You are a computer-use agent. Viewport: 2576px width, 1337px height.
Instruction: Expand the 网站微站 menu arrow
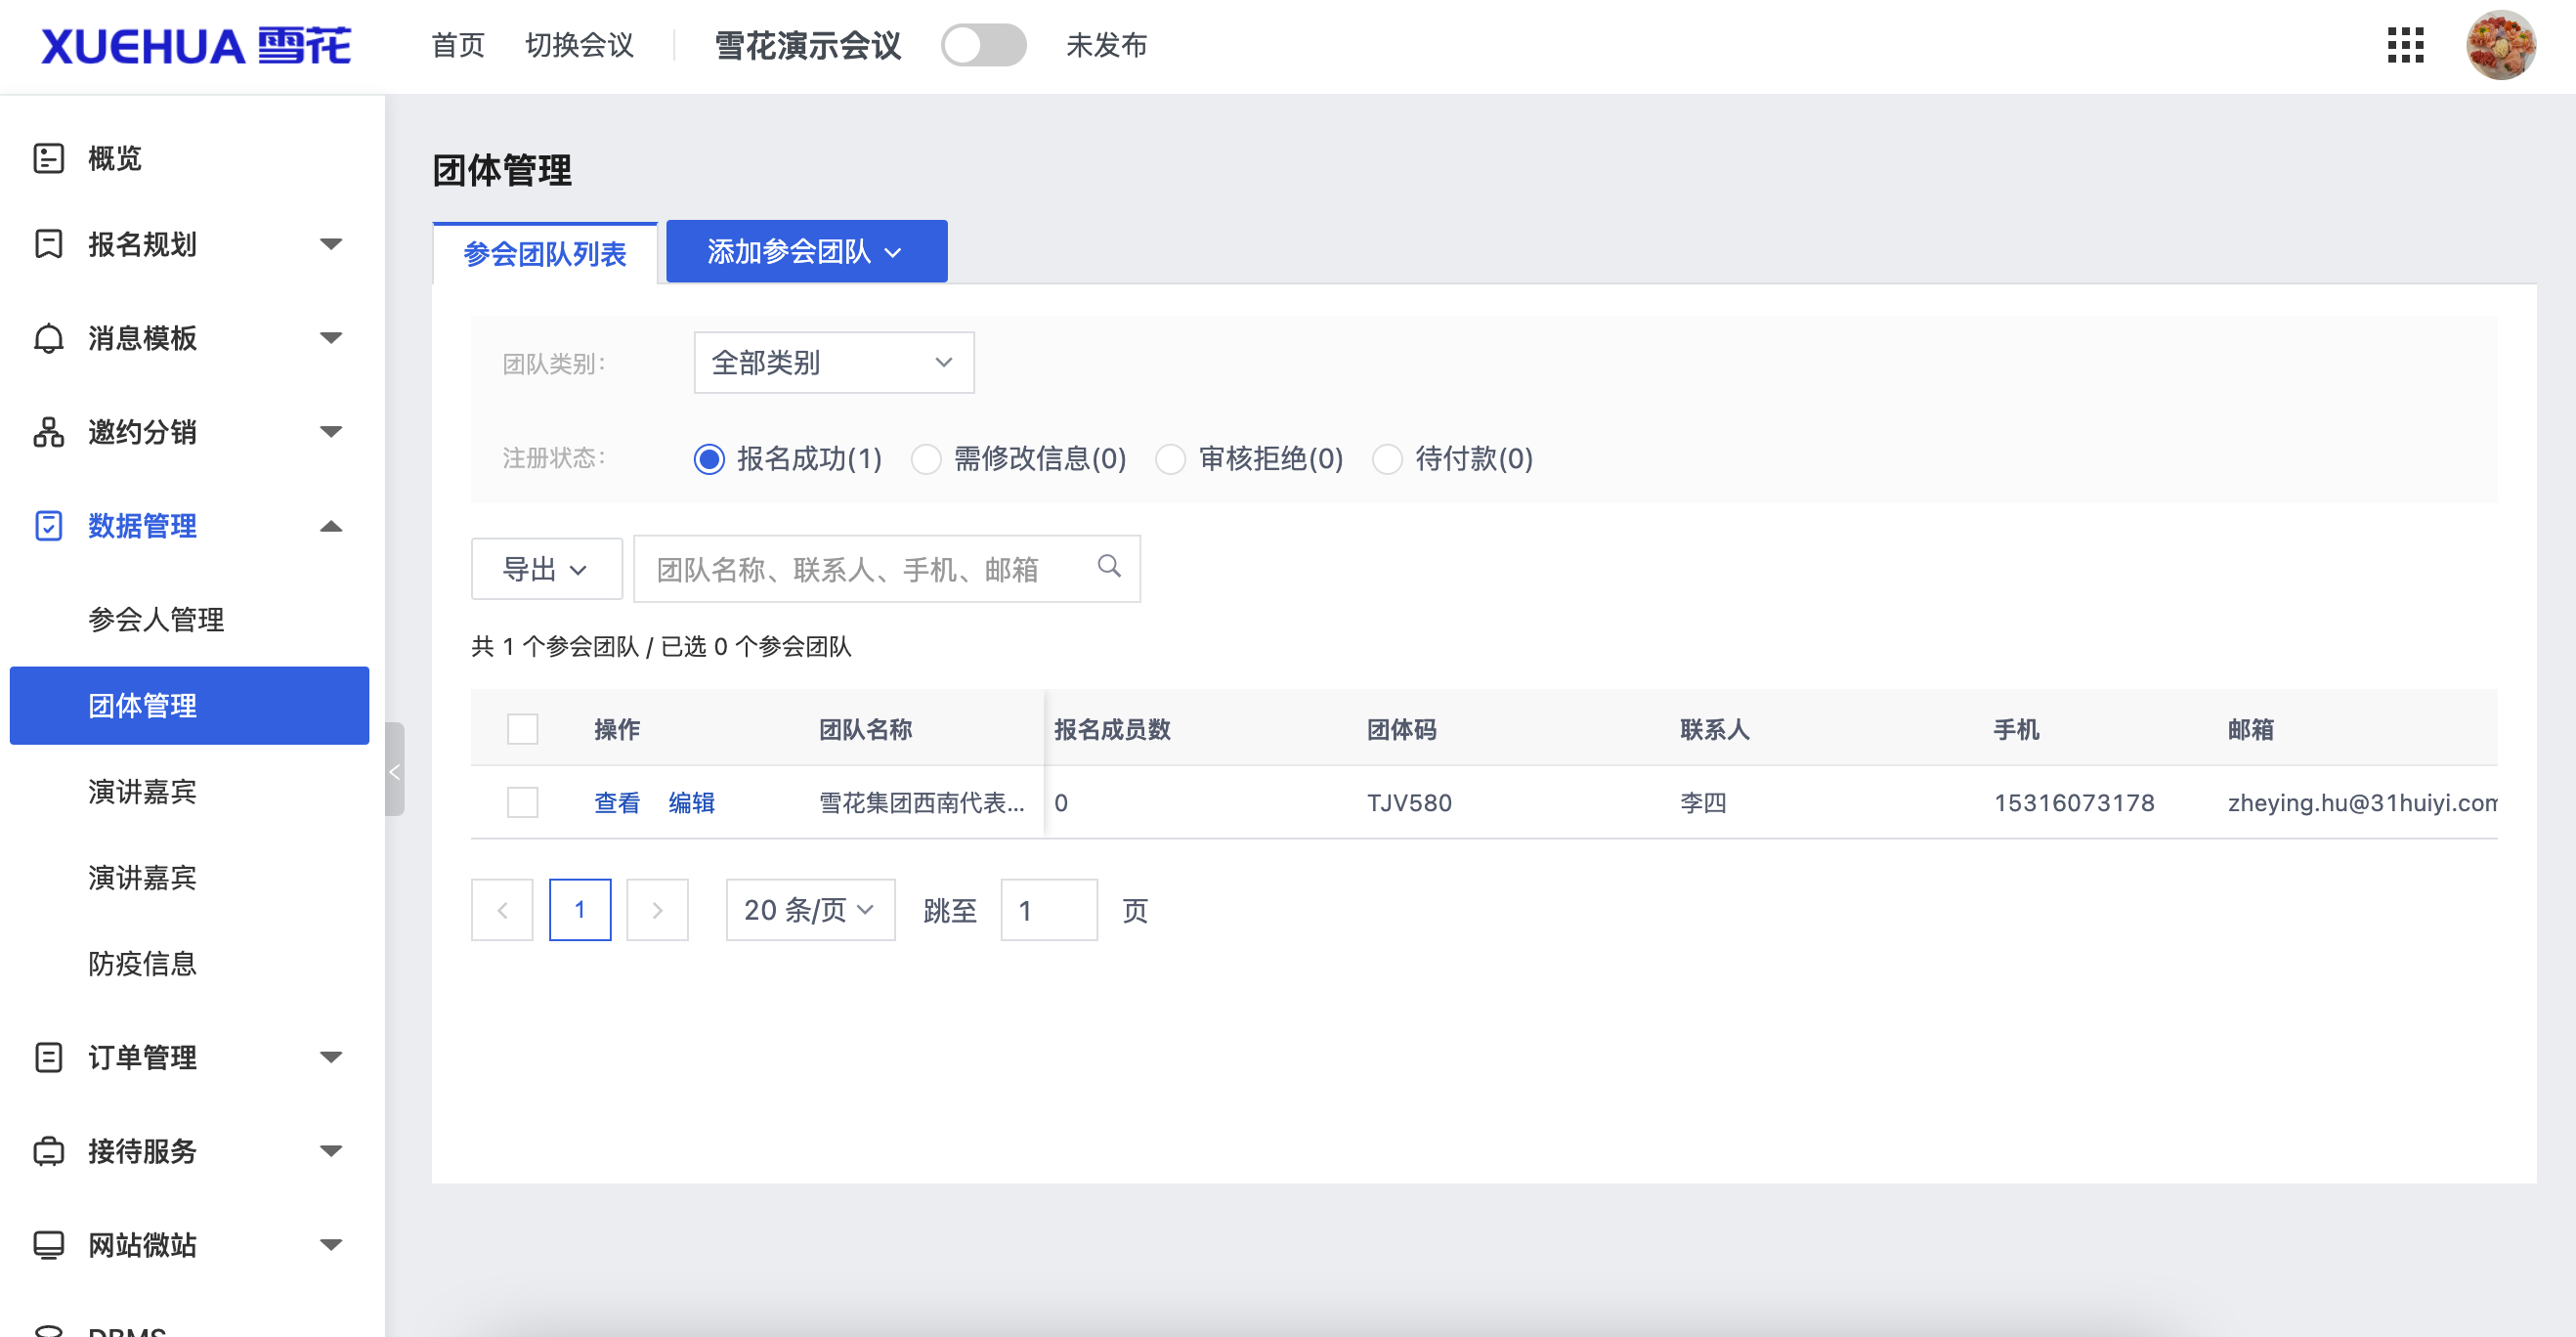click(x=331, y=1245)
